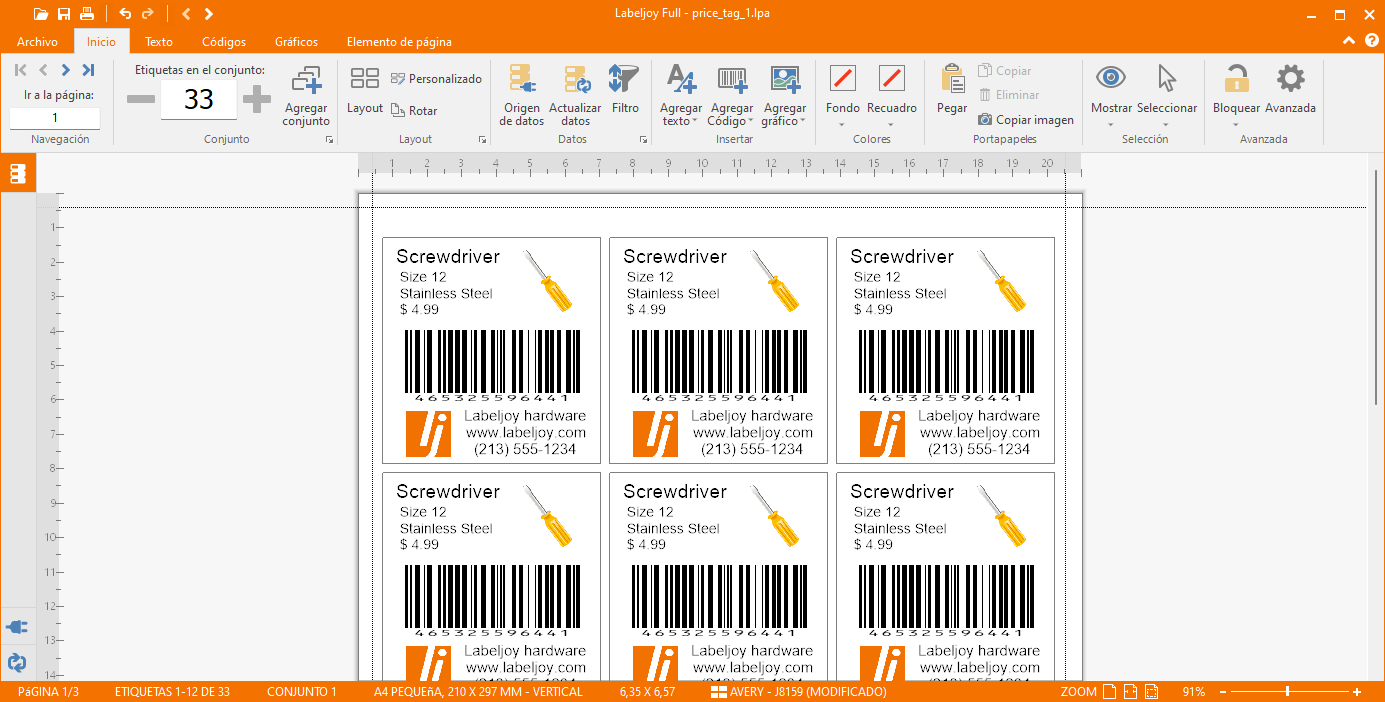1385x702 pixels.
Task: Open Recuadro border color swatch
Action: pos(892,78)
